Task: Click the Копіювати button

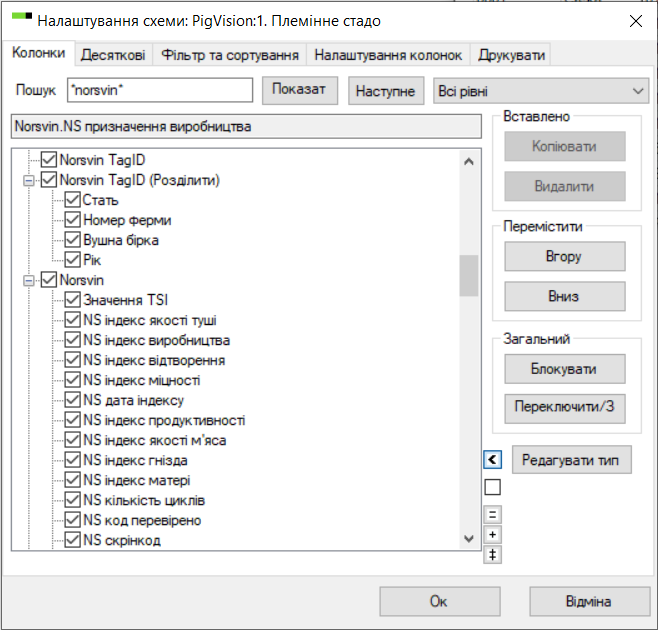Action: tap(565, 146)
